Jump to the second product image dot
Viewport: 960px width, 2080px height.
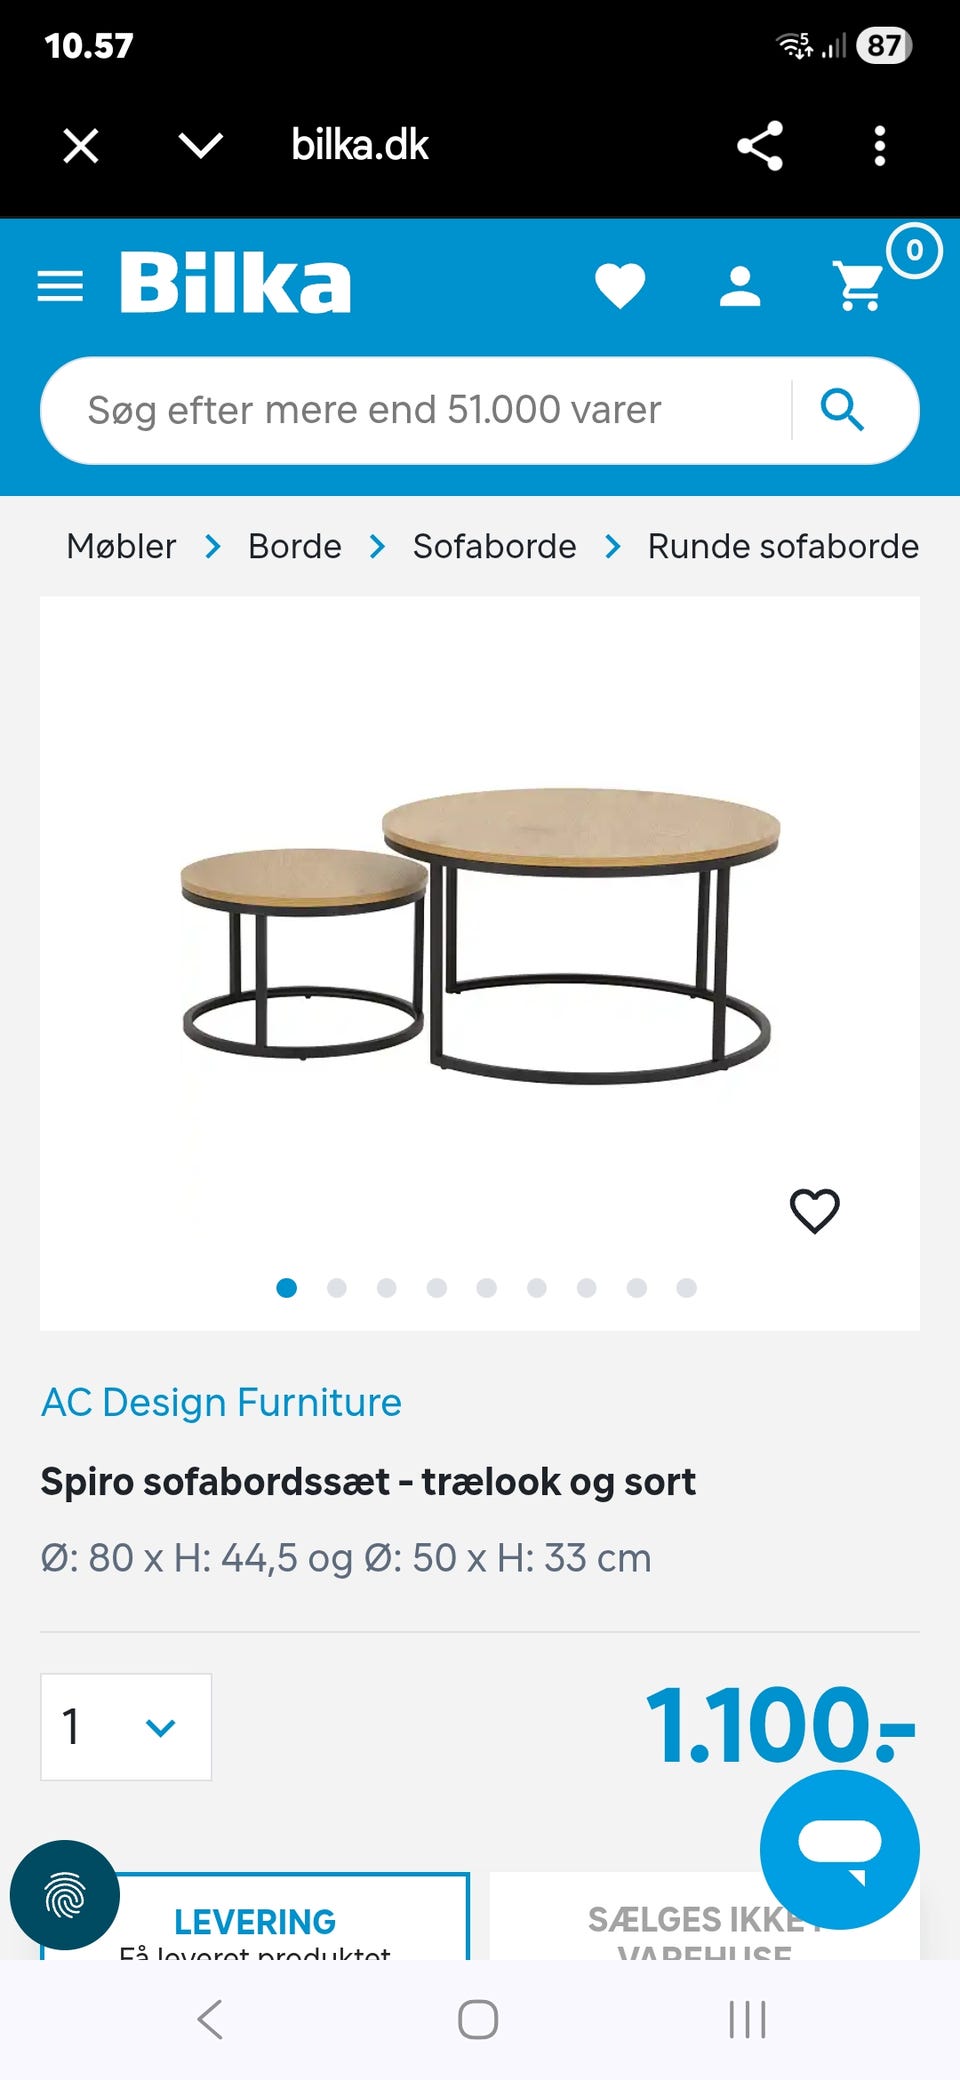point(337,1288)
